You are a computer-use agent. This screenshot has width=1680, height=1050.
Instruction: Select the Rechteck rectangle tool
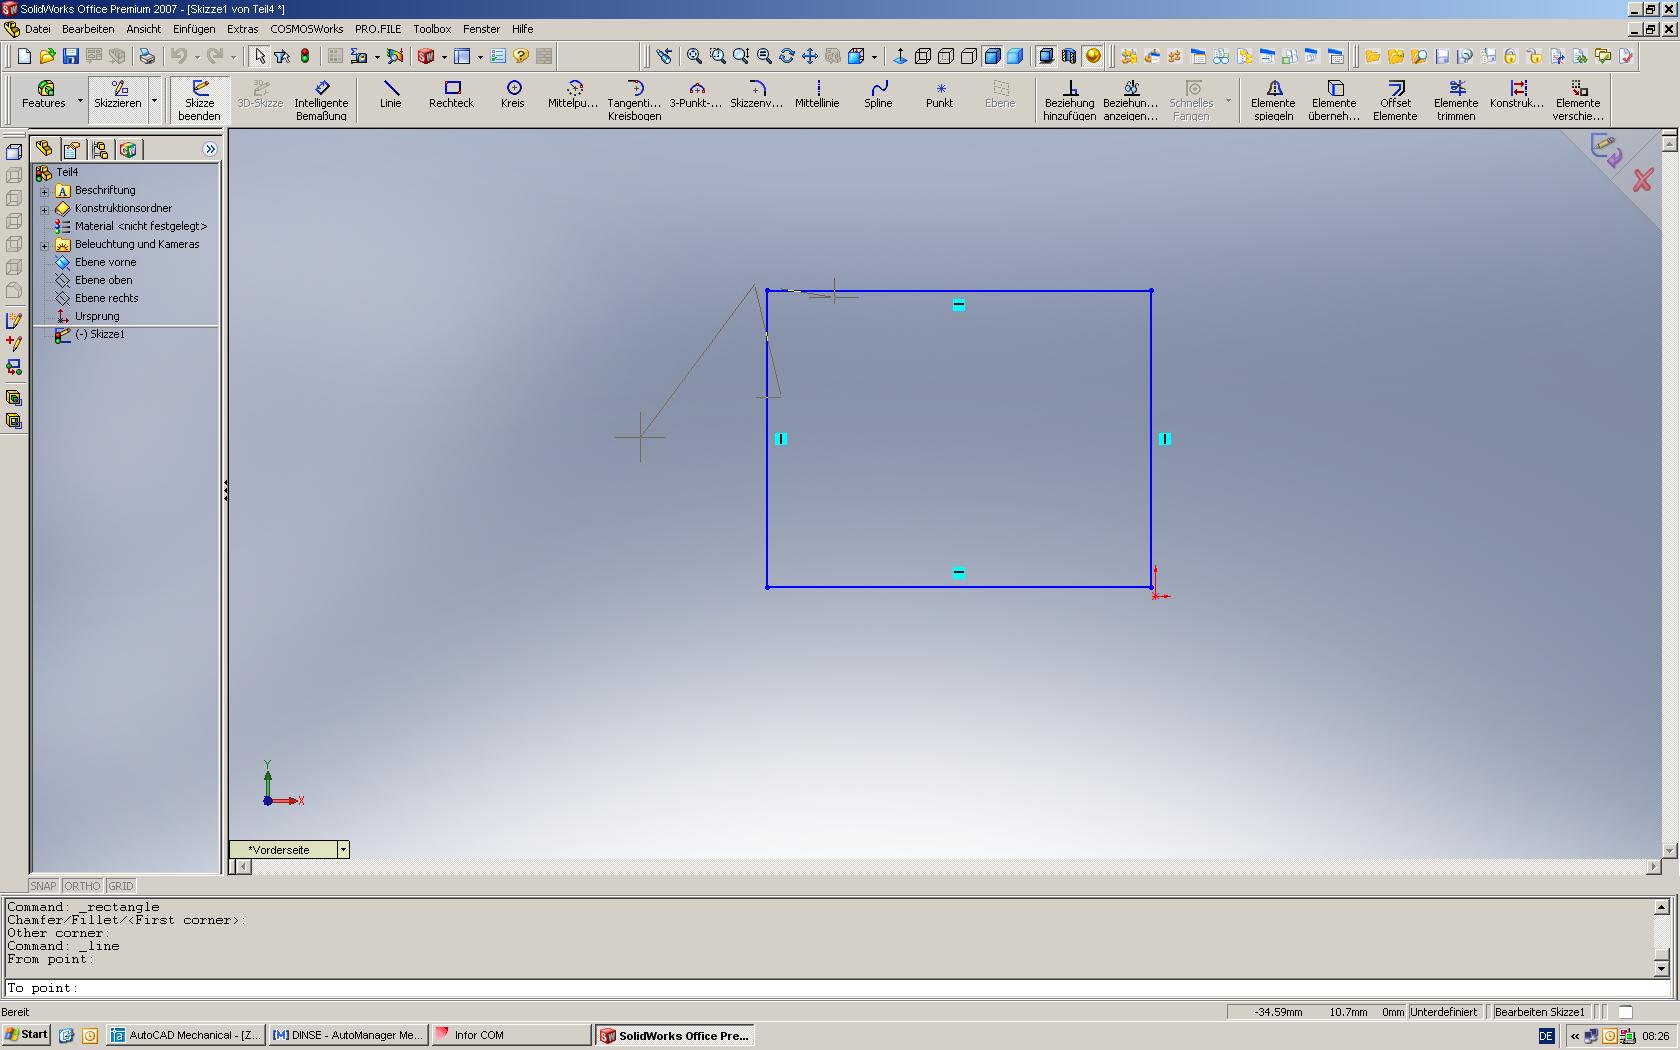pos(451,95)
